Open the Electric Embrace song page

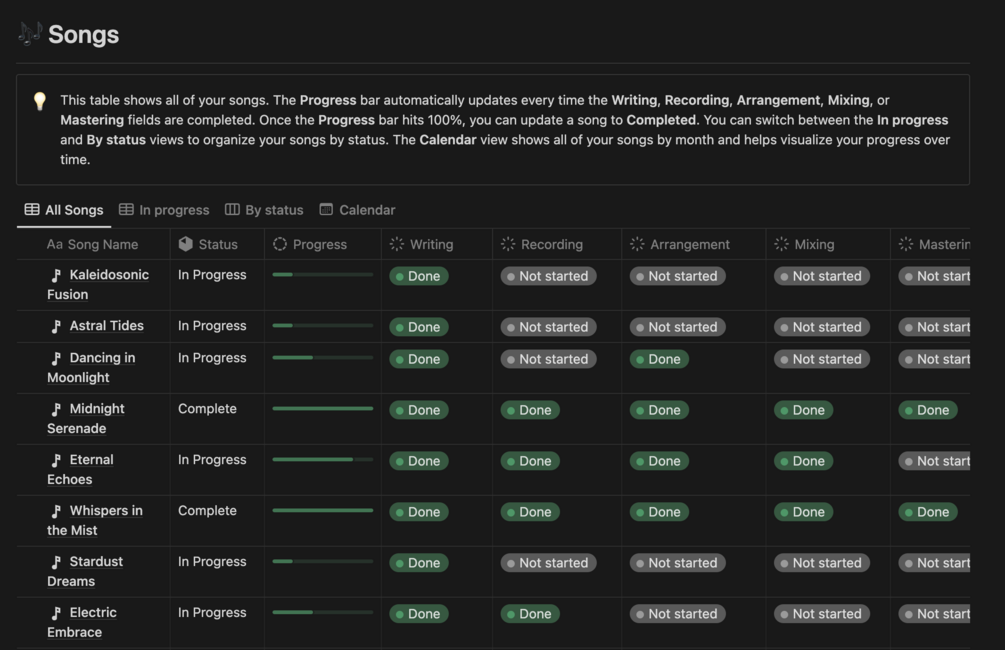click(x=82, y=622)
